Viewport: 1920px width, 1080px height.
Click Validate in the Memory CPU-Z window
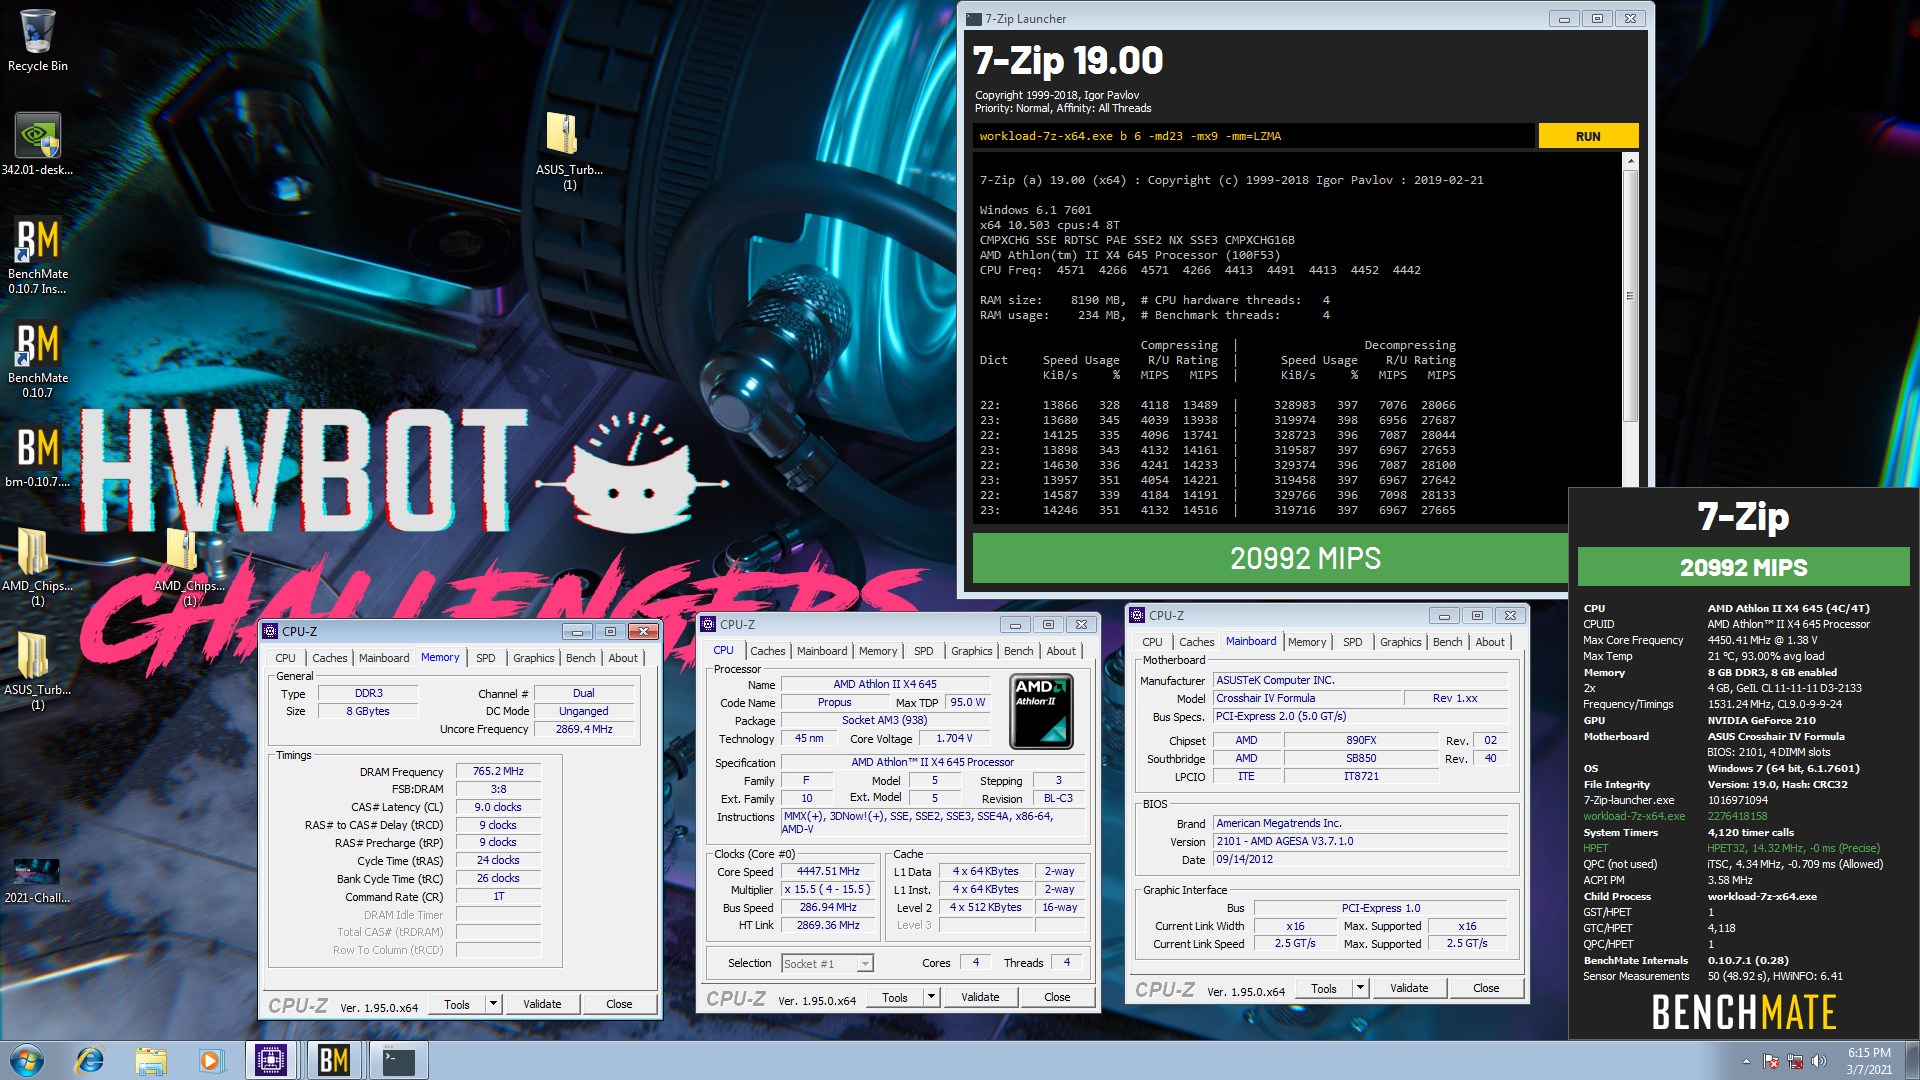point(542,1004)
